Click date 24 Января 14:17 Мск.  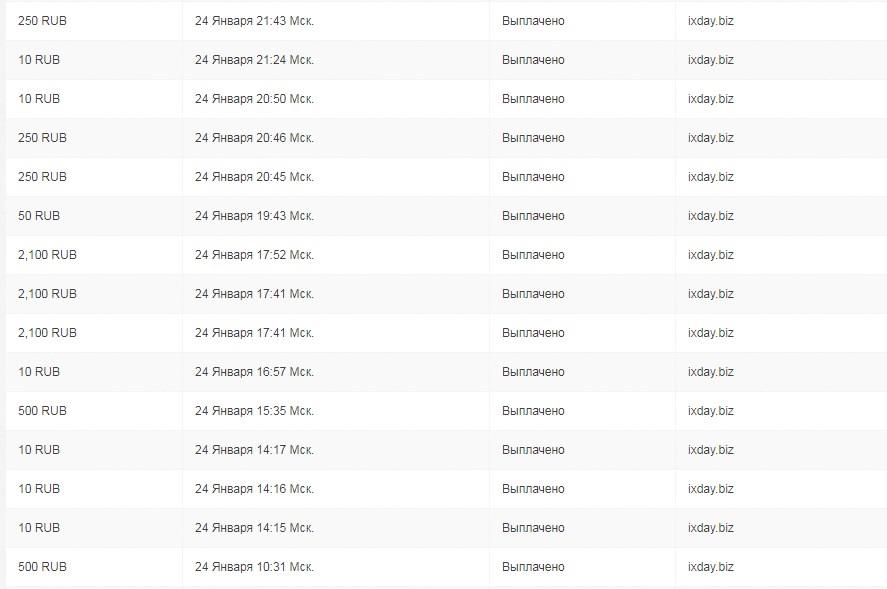254,450
